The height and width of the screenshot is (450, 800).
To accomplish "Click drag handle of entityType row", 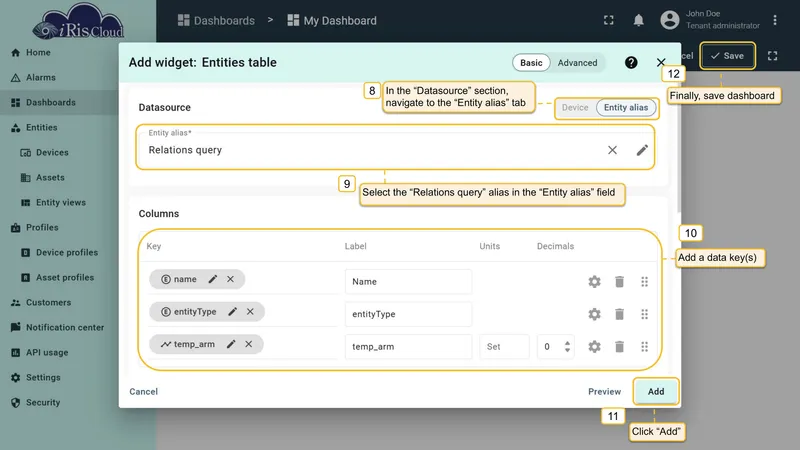I will 644,314.
